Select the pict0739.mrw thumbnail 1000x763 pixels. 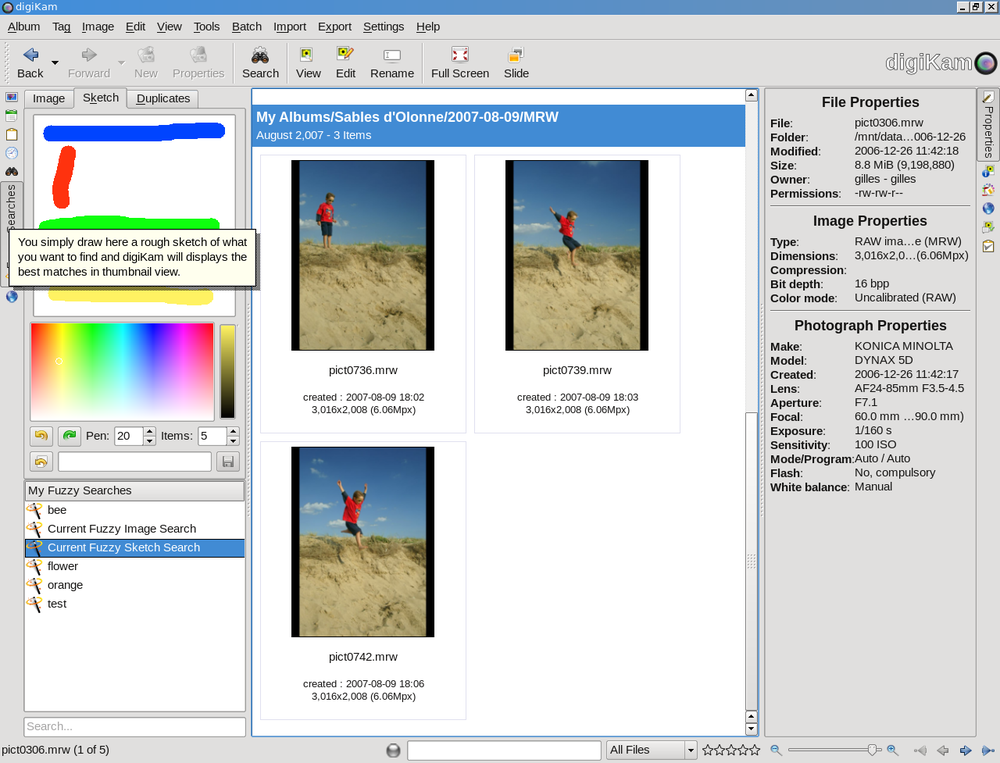point(577,256)
